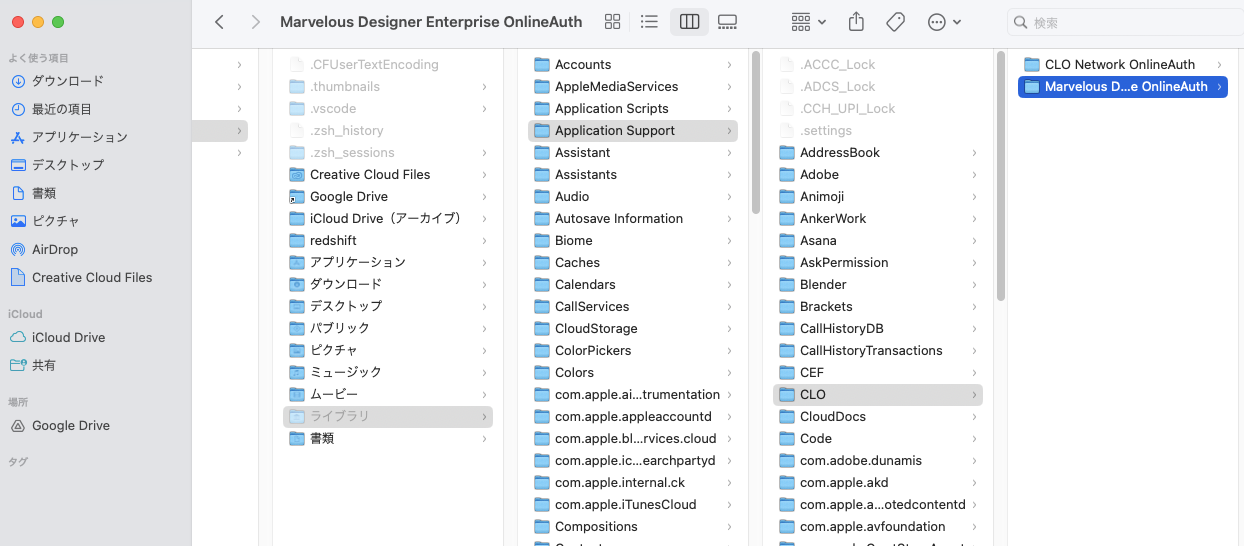Select the com.adobe.dunamis folder
Image resolution: width=1244 pixels, height=546 pixels.
click(x=878, y=460)
